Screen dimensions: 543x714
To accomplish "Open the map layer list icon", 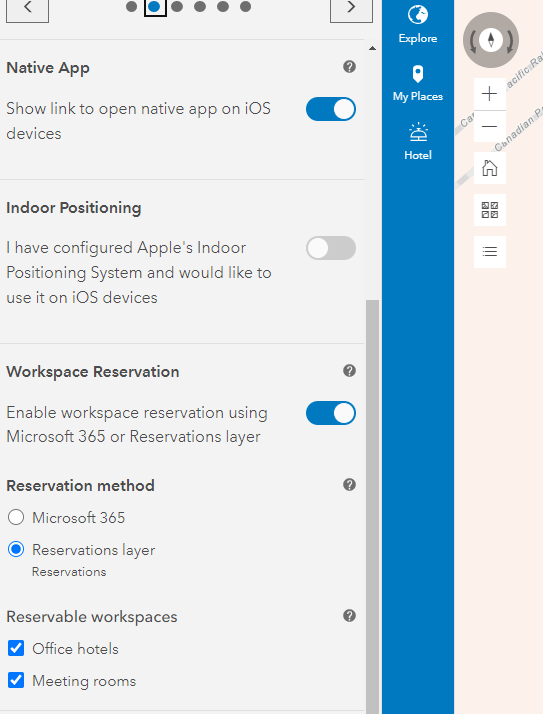I will pos(490,252).
